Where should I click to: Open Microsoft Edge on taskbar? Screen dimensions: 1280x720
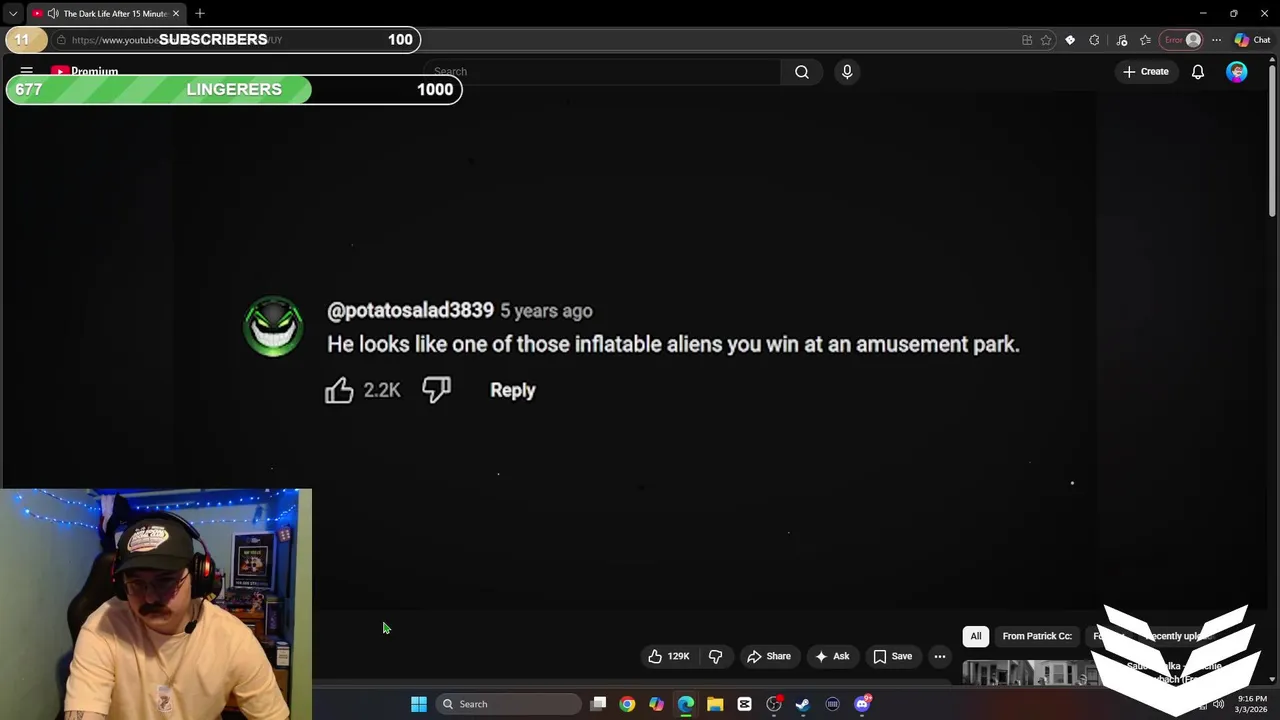pos(686,704)
